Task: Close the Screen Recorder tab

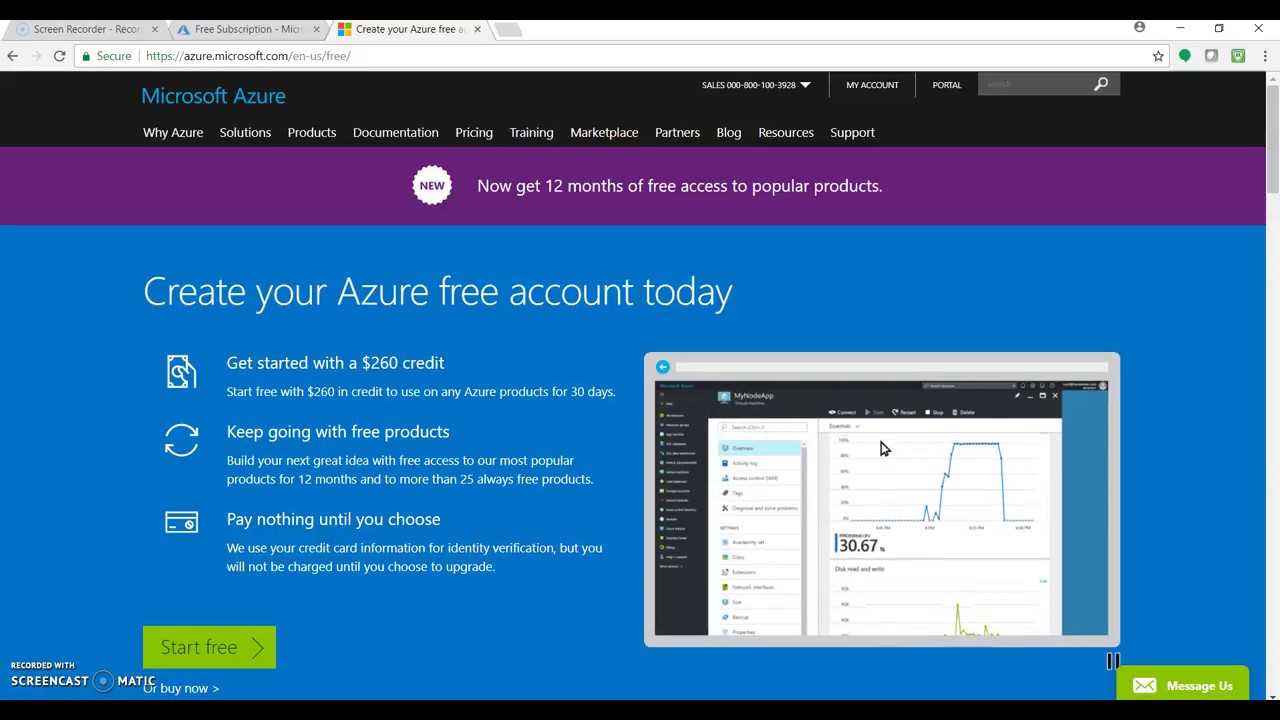Action: [154, 29]
